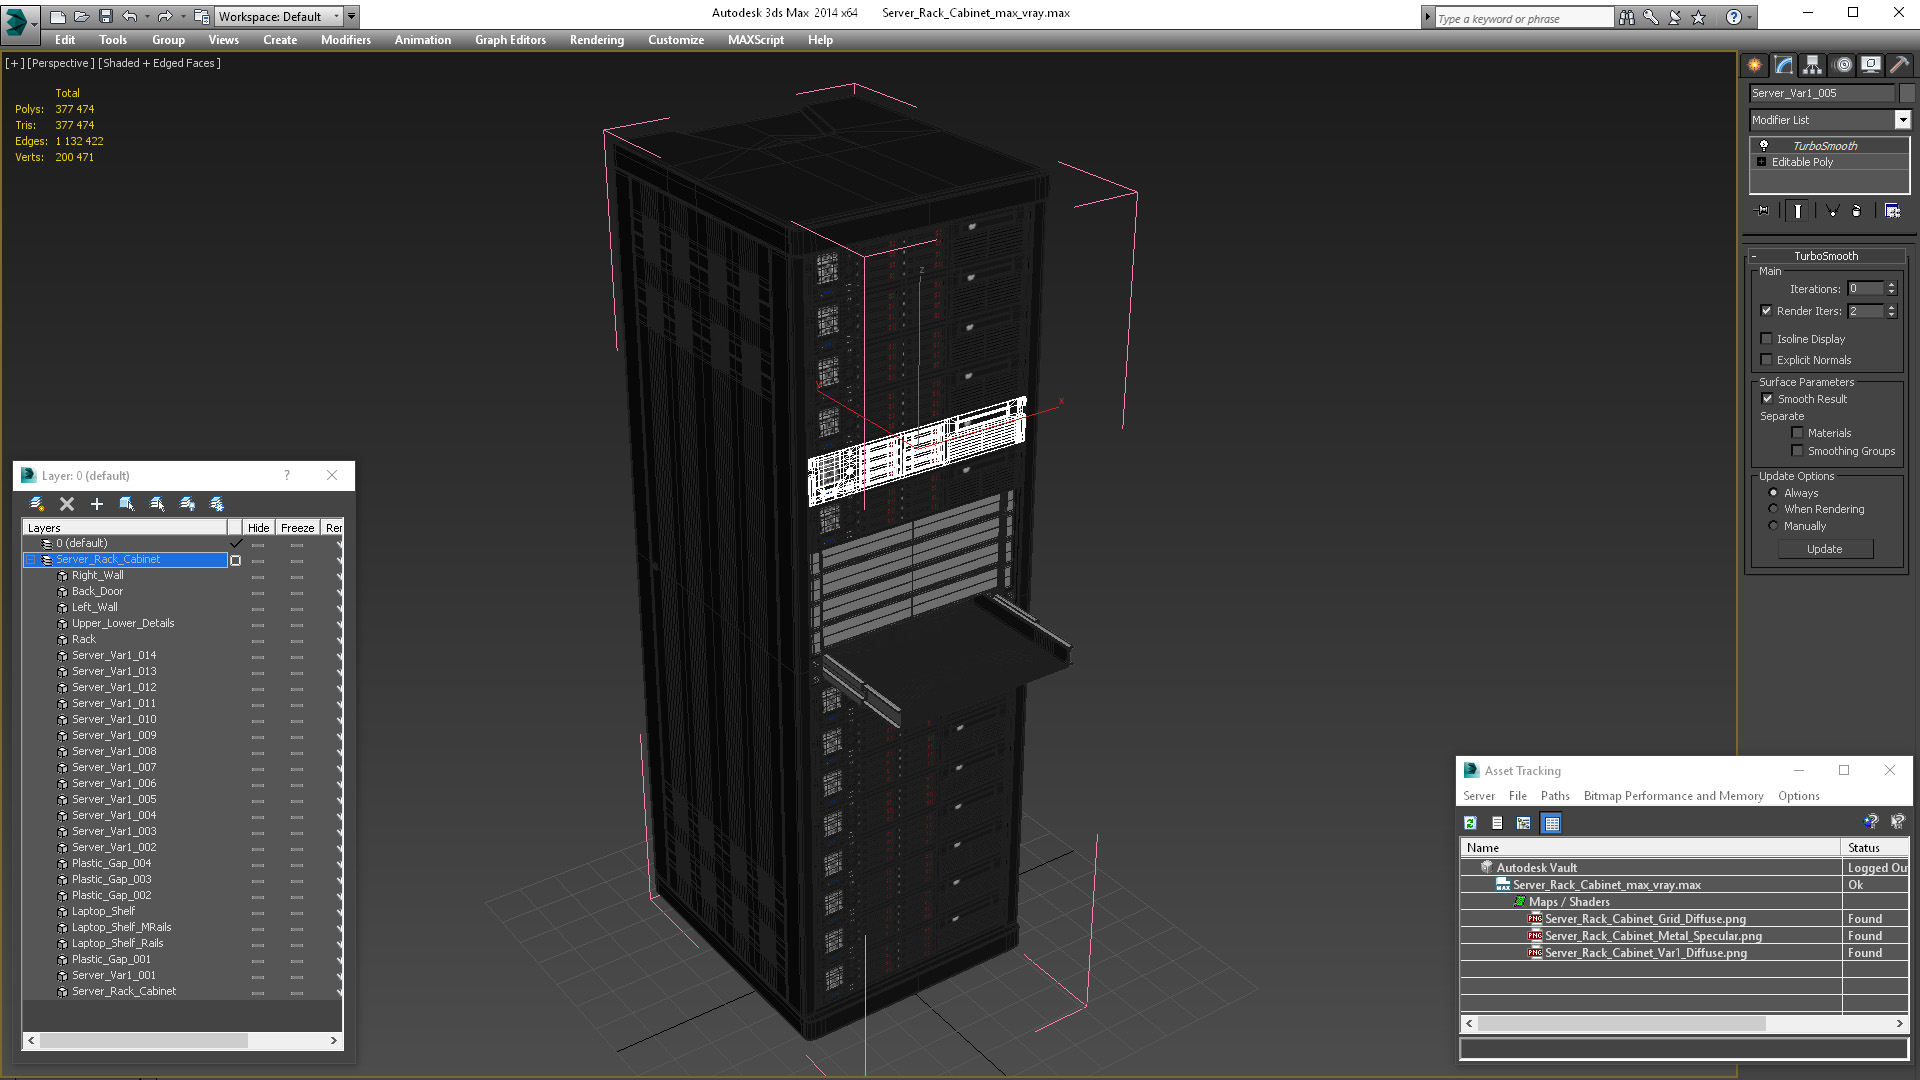Click the Pin Stack icon
This screenshot has height=1080, width=1920.
(x=1762, y=210)
